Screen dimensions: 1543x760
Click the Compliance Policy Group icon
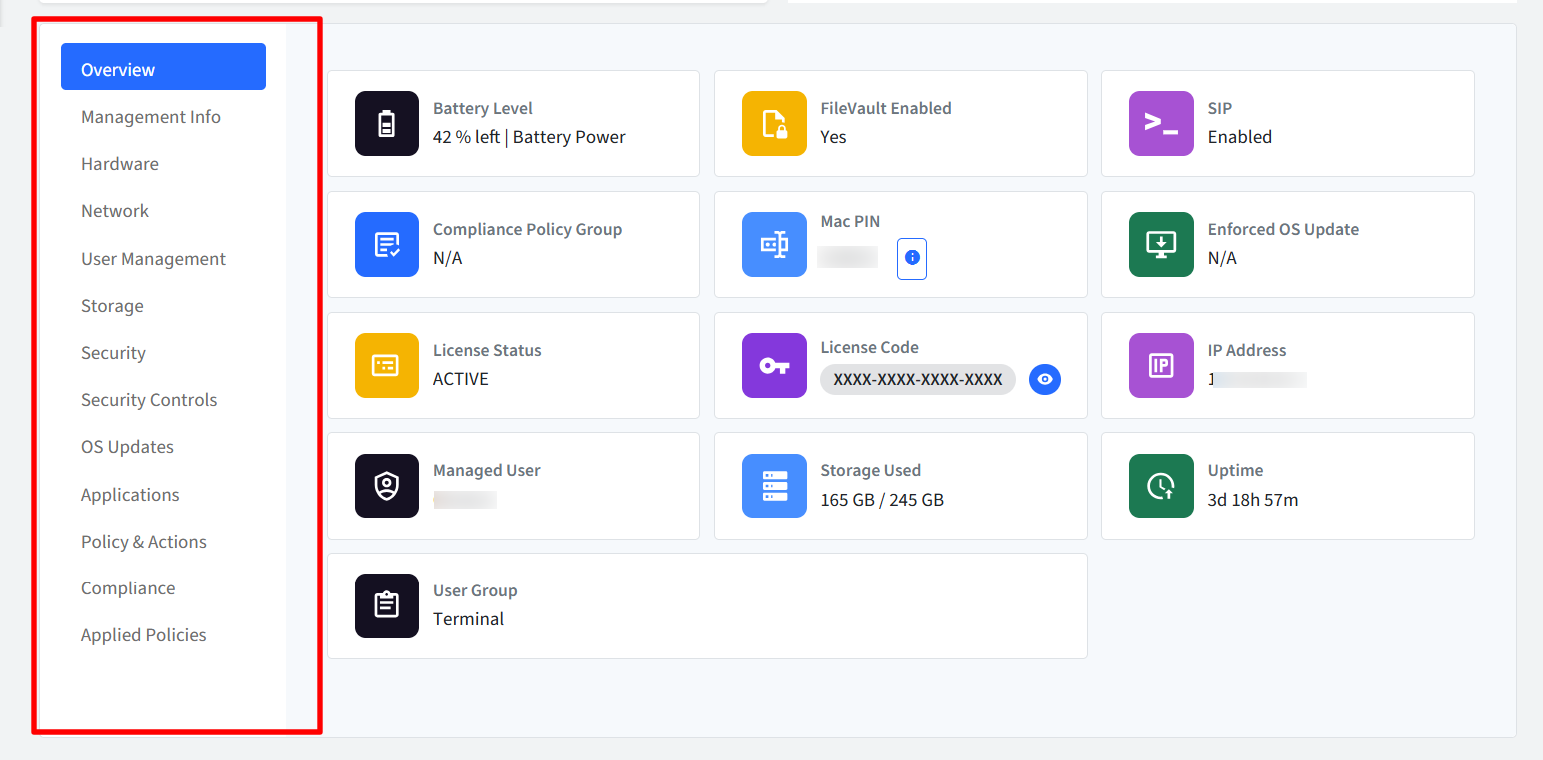387,244
